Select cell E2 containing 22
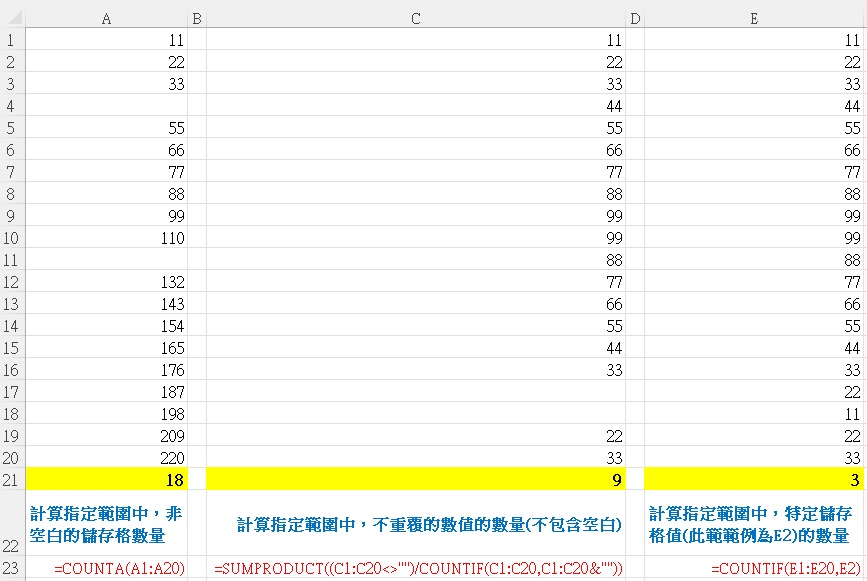 click(x=753, y=62)
